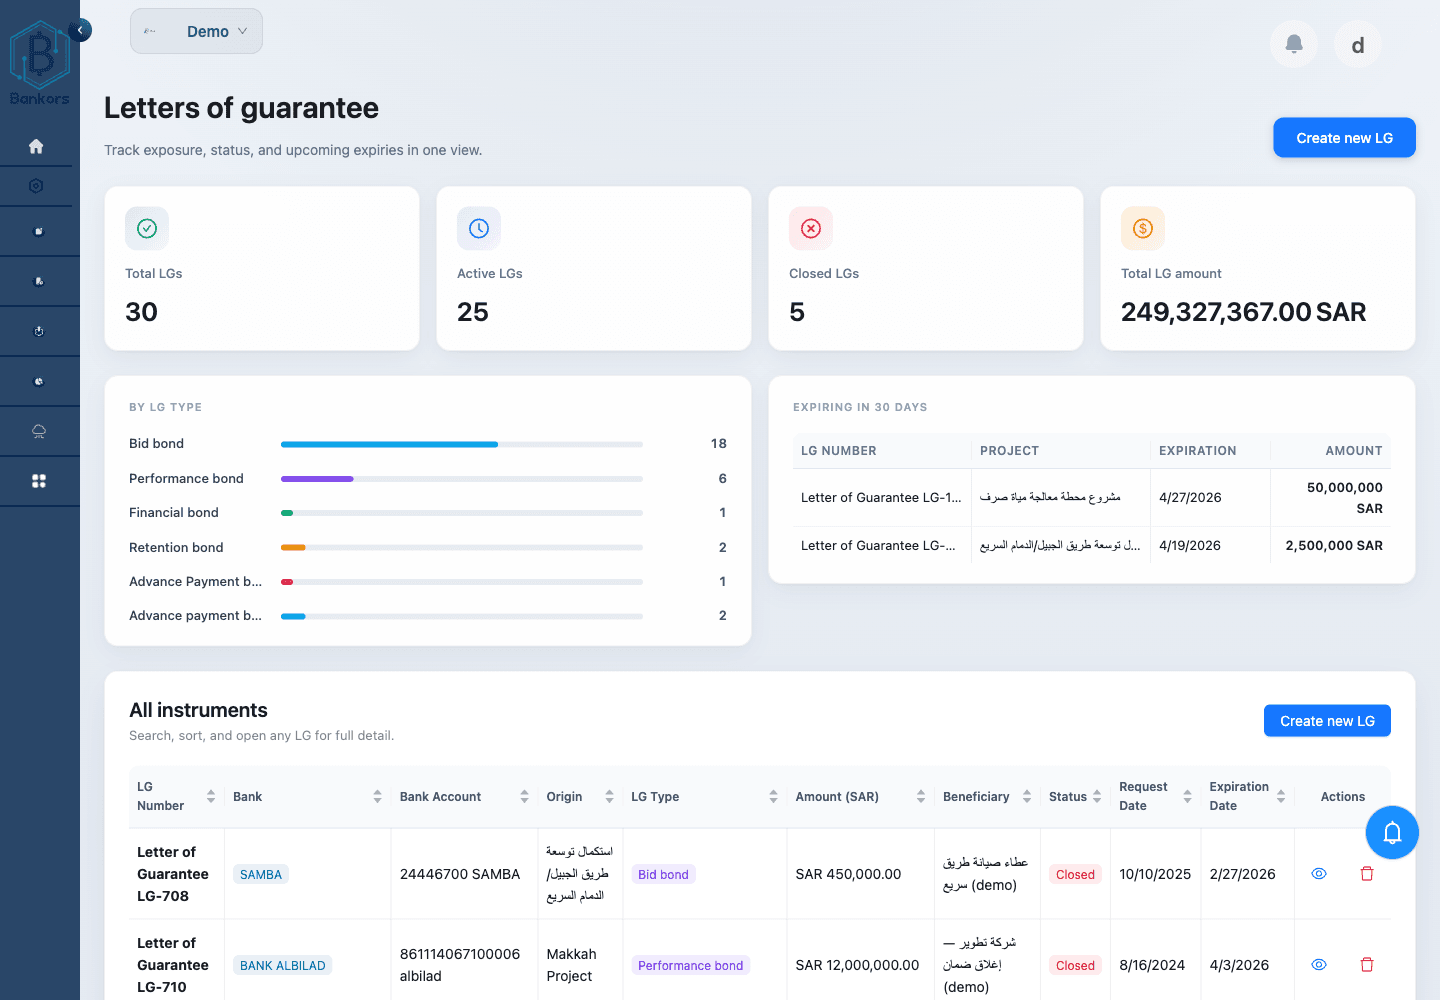Open the user avatar menu labeled d
The height and width of the screenshot is (1000, 1440).
pos(1357,44)
